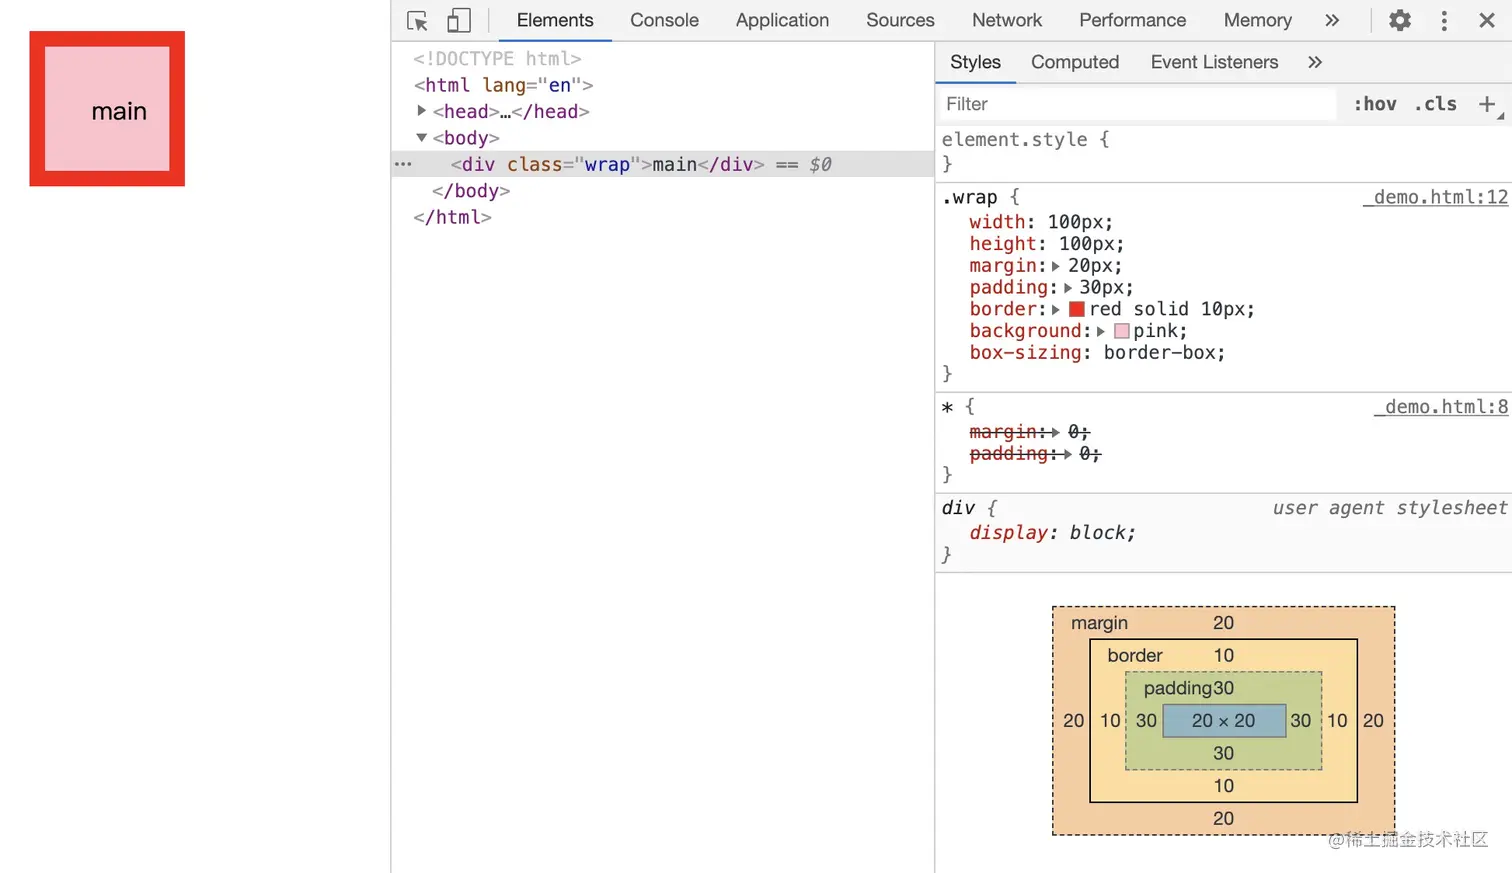Add a new style rule plus icon

point(1487,104)
